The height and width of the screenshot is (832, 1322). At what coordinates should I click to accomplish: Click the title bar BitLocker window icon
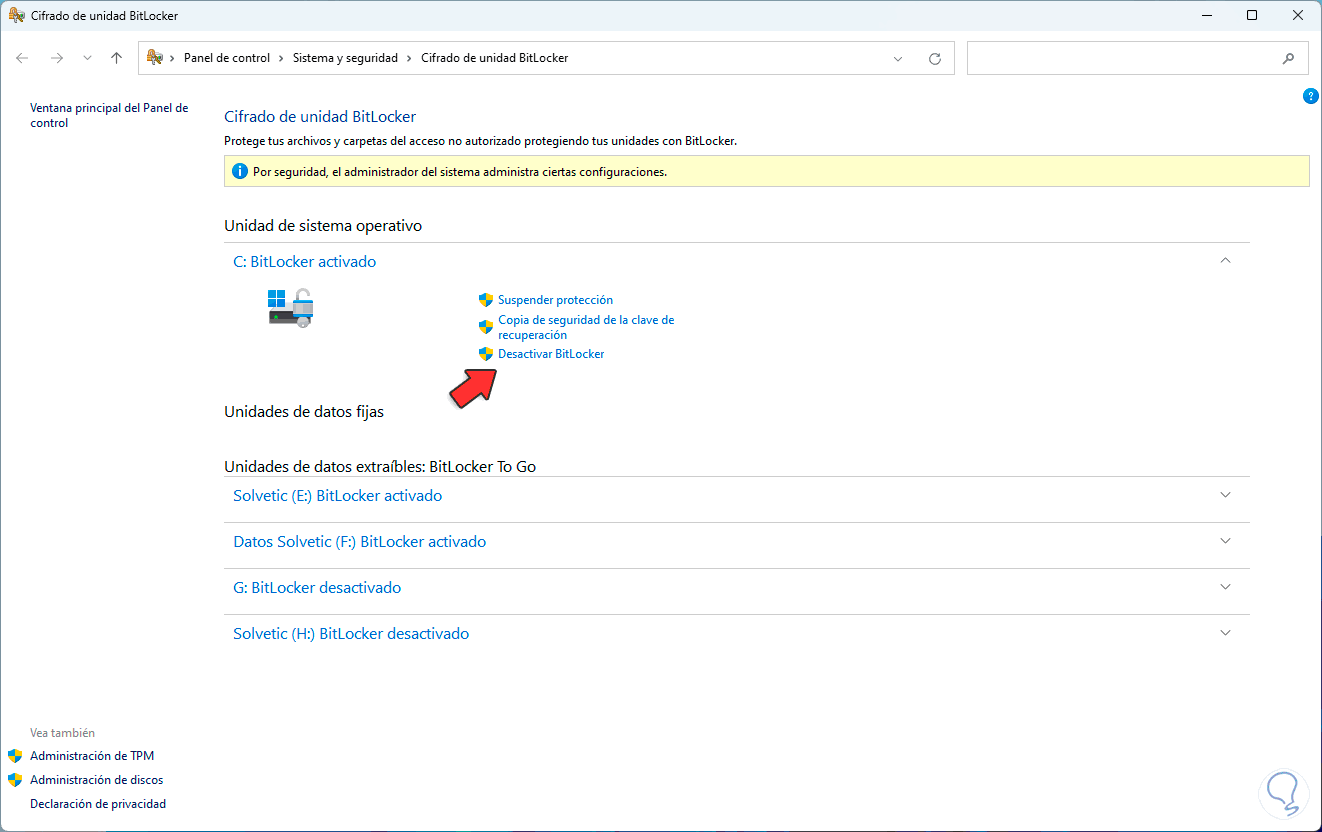click(16, 16)
